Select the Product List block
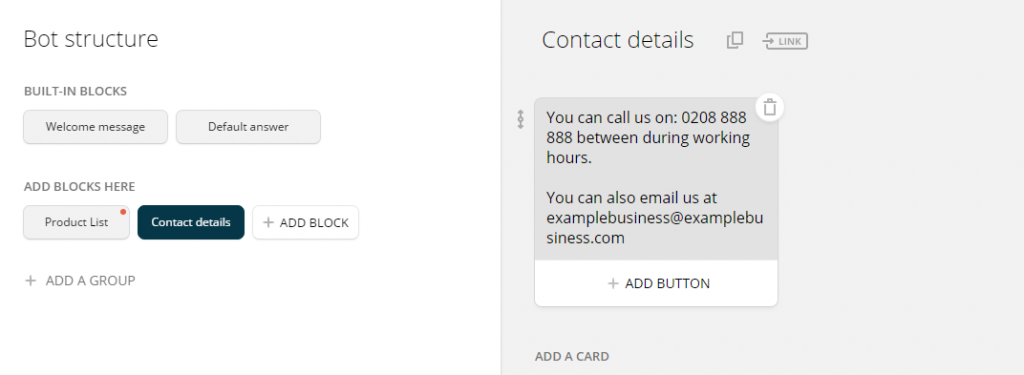Viewport: 1024px width, 375px height. [x=76, y=222]
